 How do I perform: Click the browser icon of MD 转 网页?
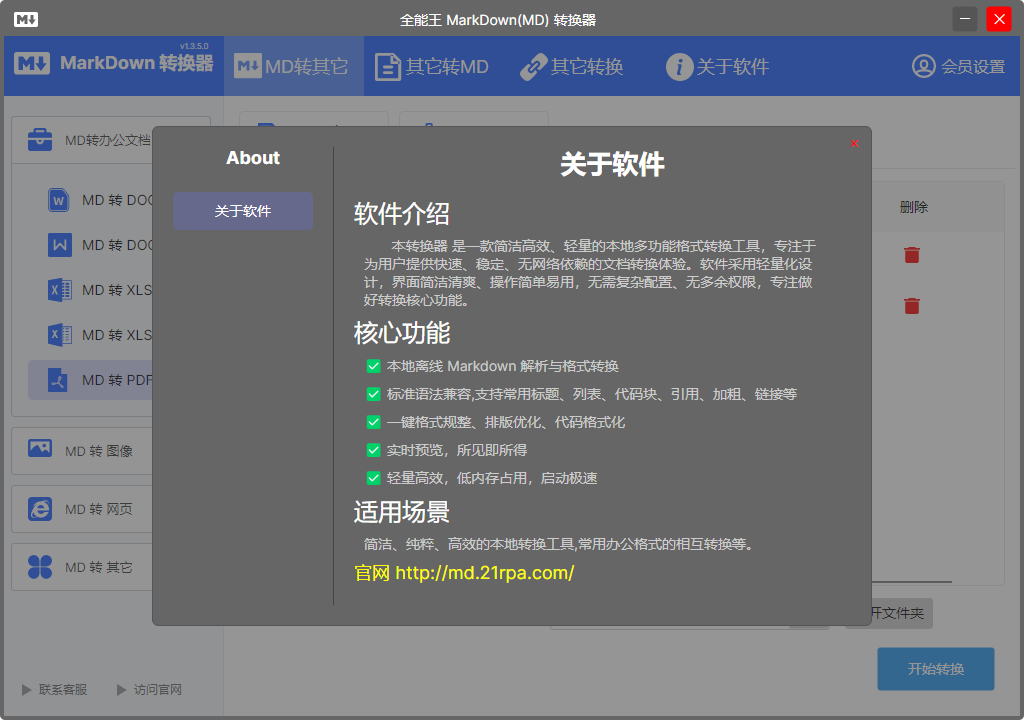coord(40,509)
